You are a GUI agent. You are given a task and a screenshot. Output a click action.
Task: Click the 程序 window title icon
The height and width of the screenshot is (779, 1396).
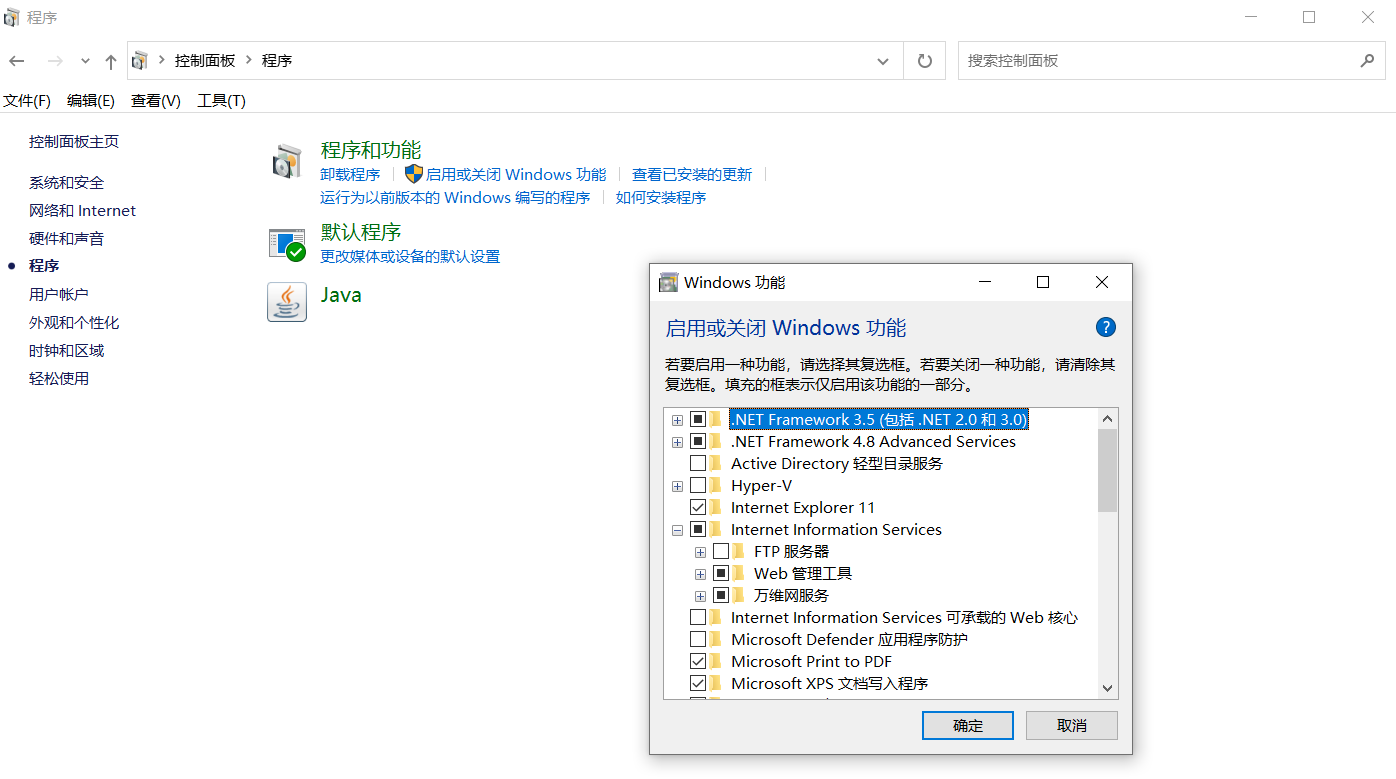tap(13, 17)
